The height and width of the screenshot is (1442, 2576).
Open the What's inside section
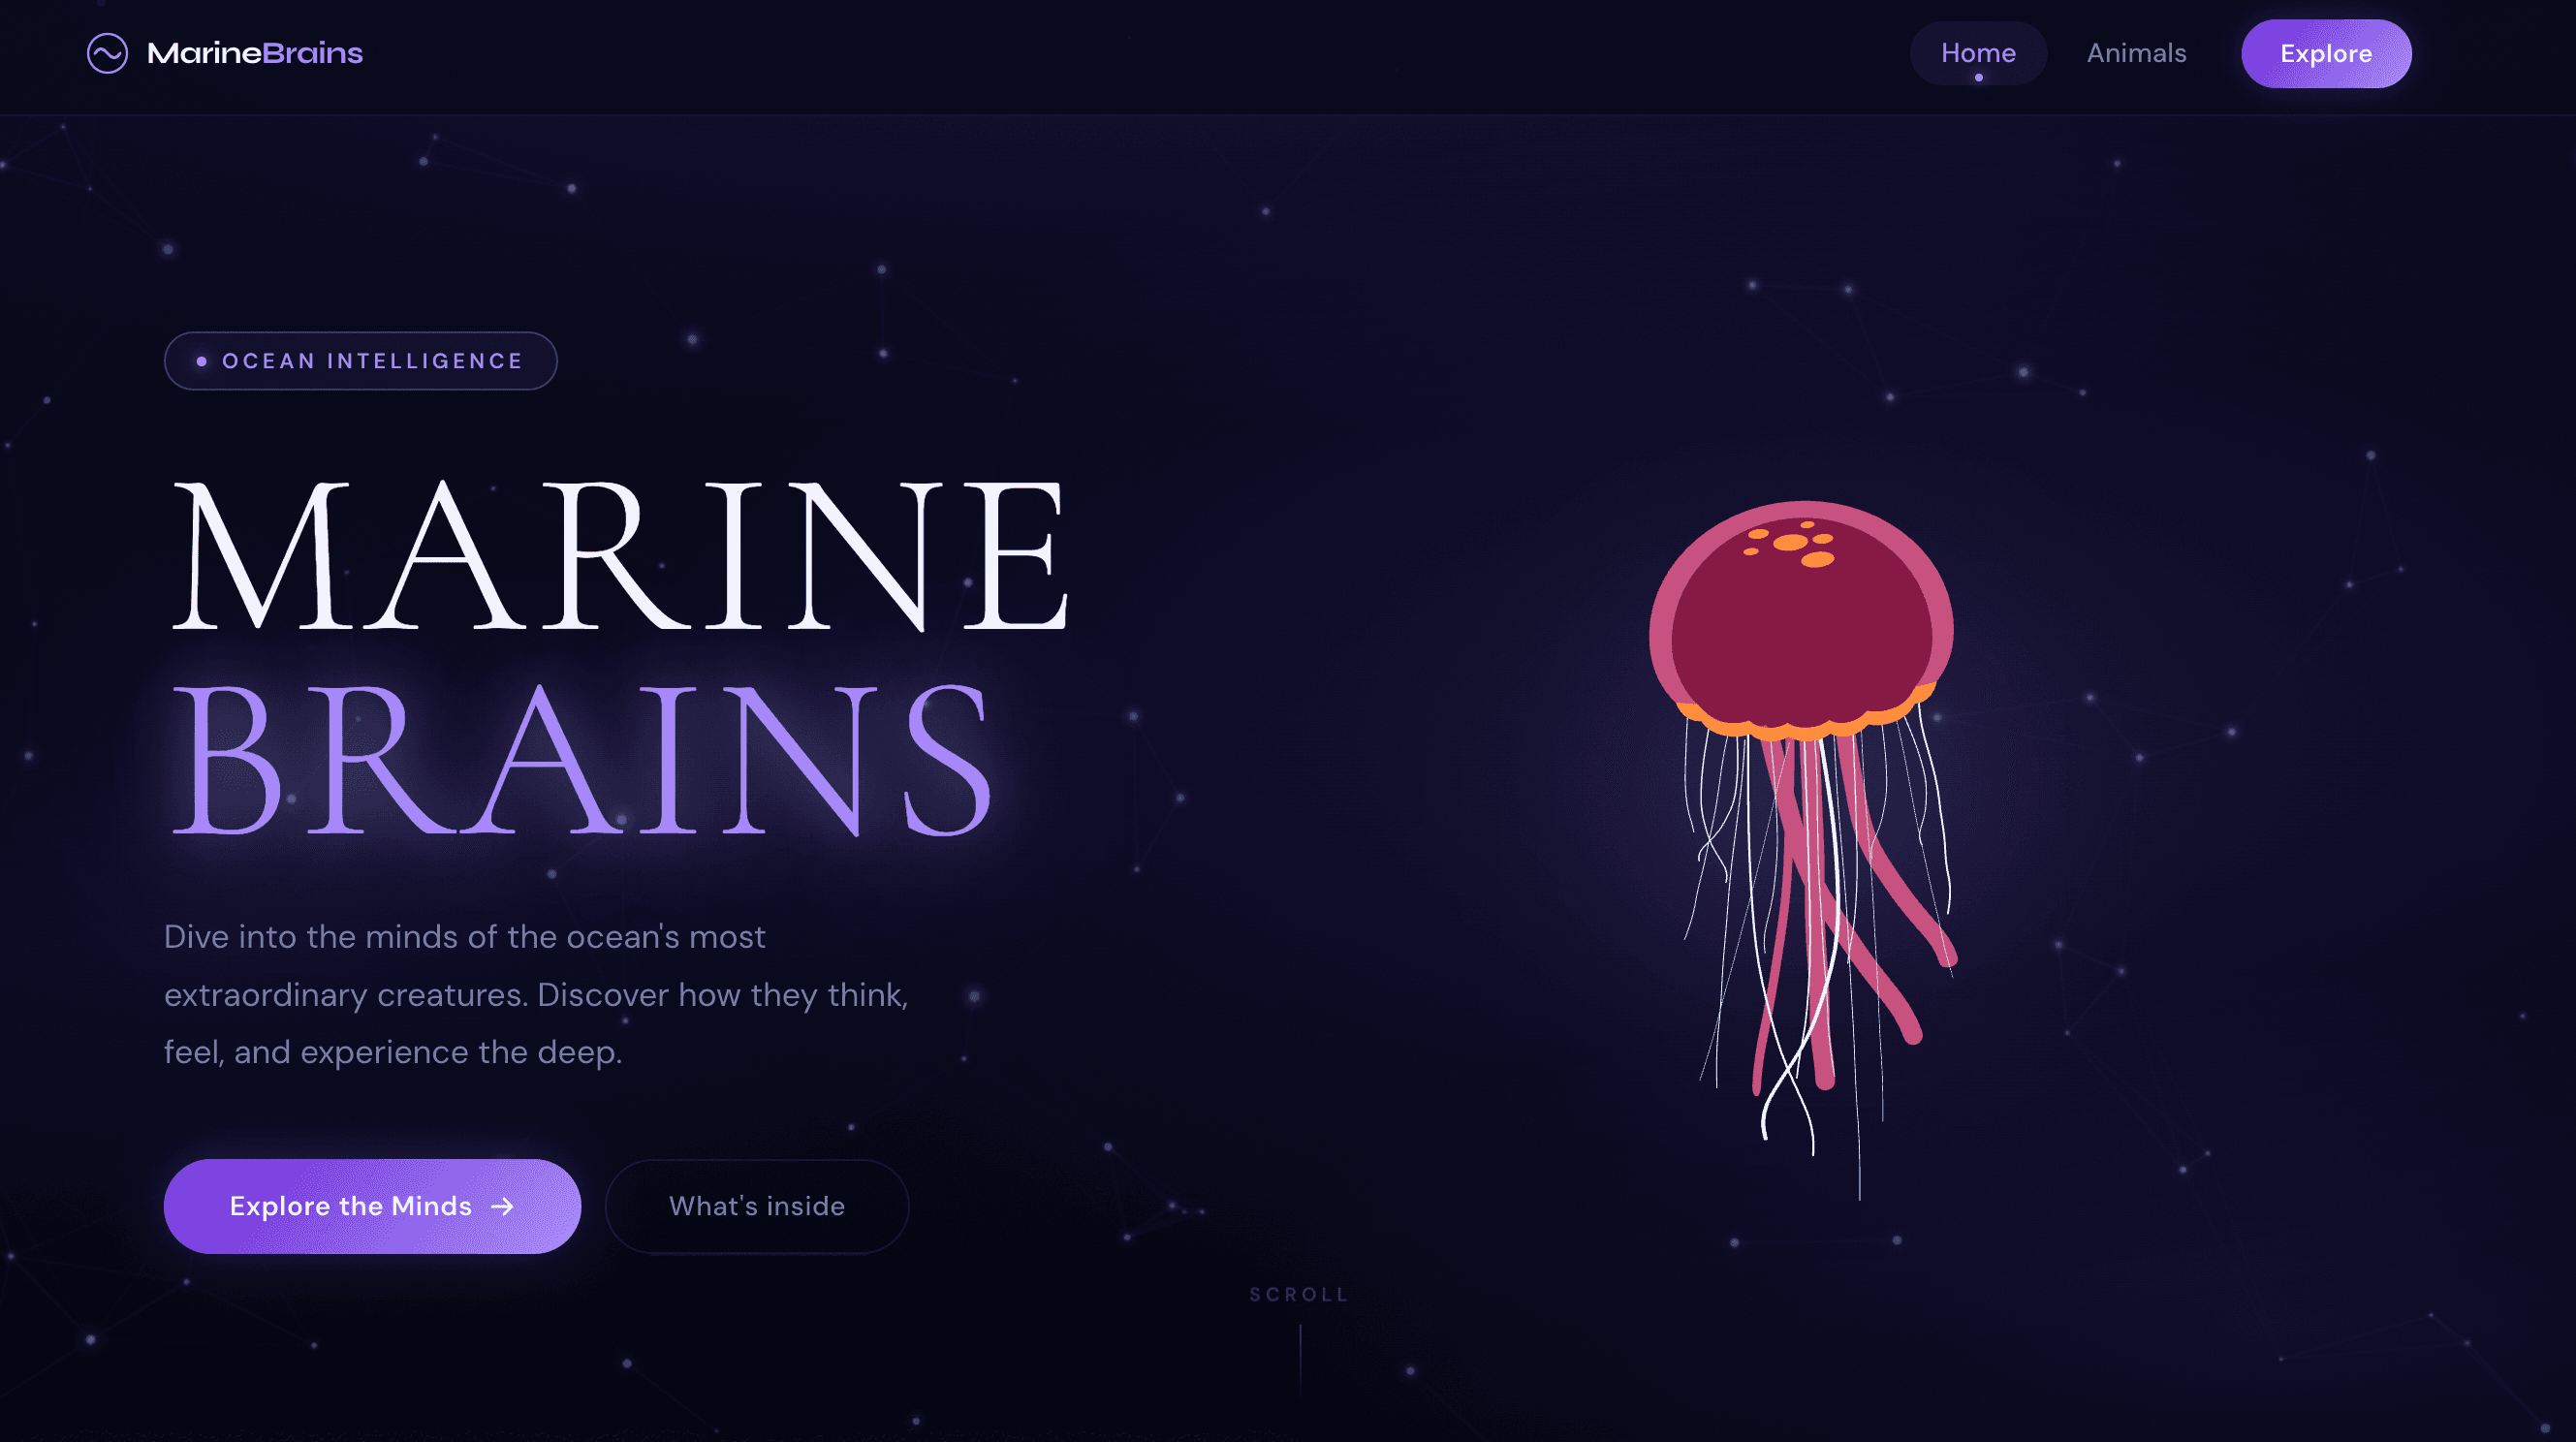pyautogui.click(x=757, y=1206)
